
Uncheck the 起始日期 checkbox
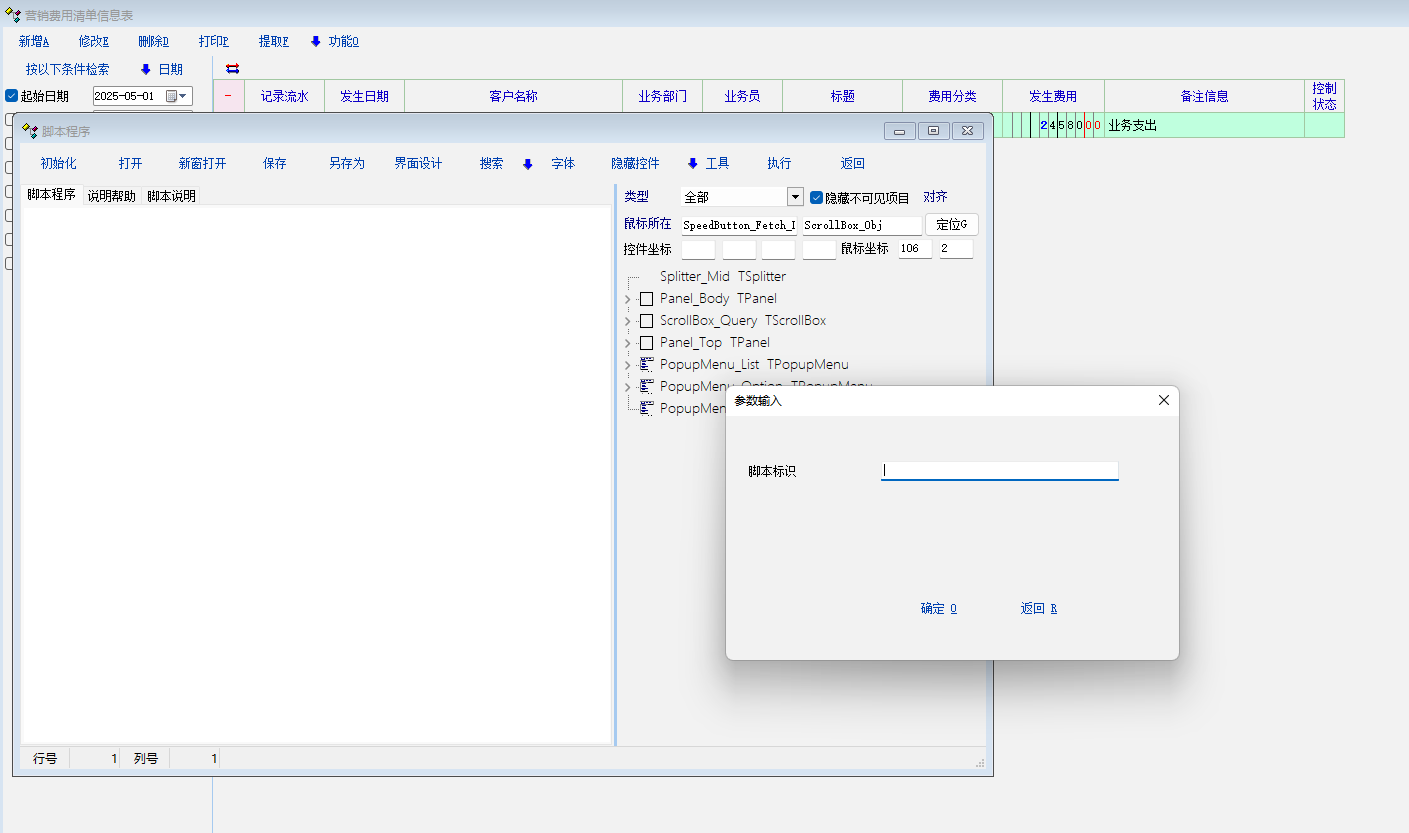(x=12, y=96)
